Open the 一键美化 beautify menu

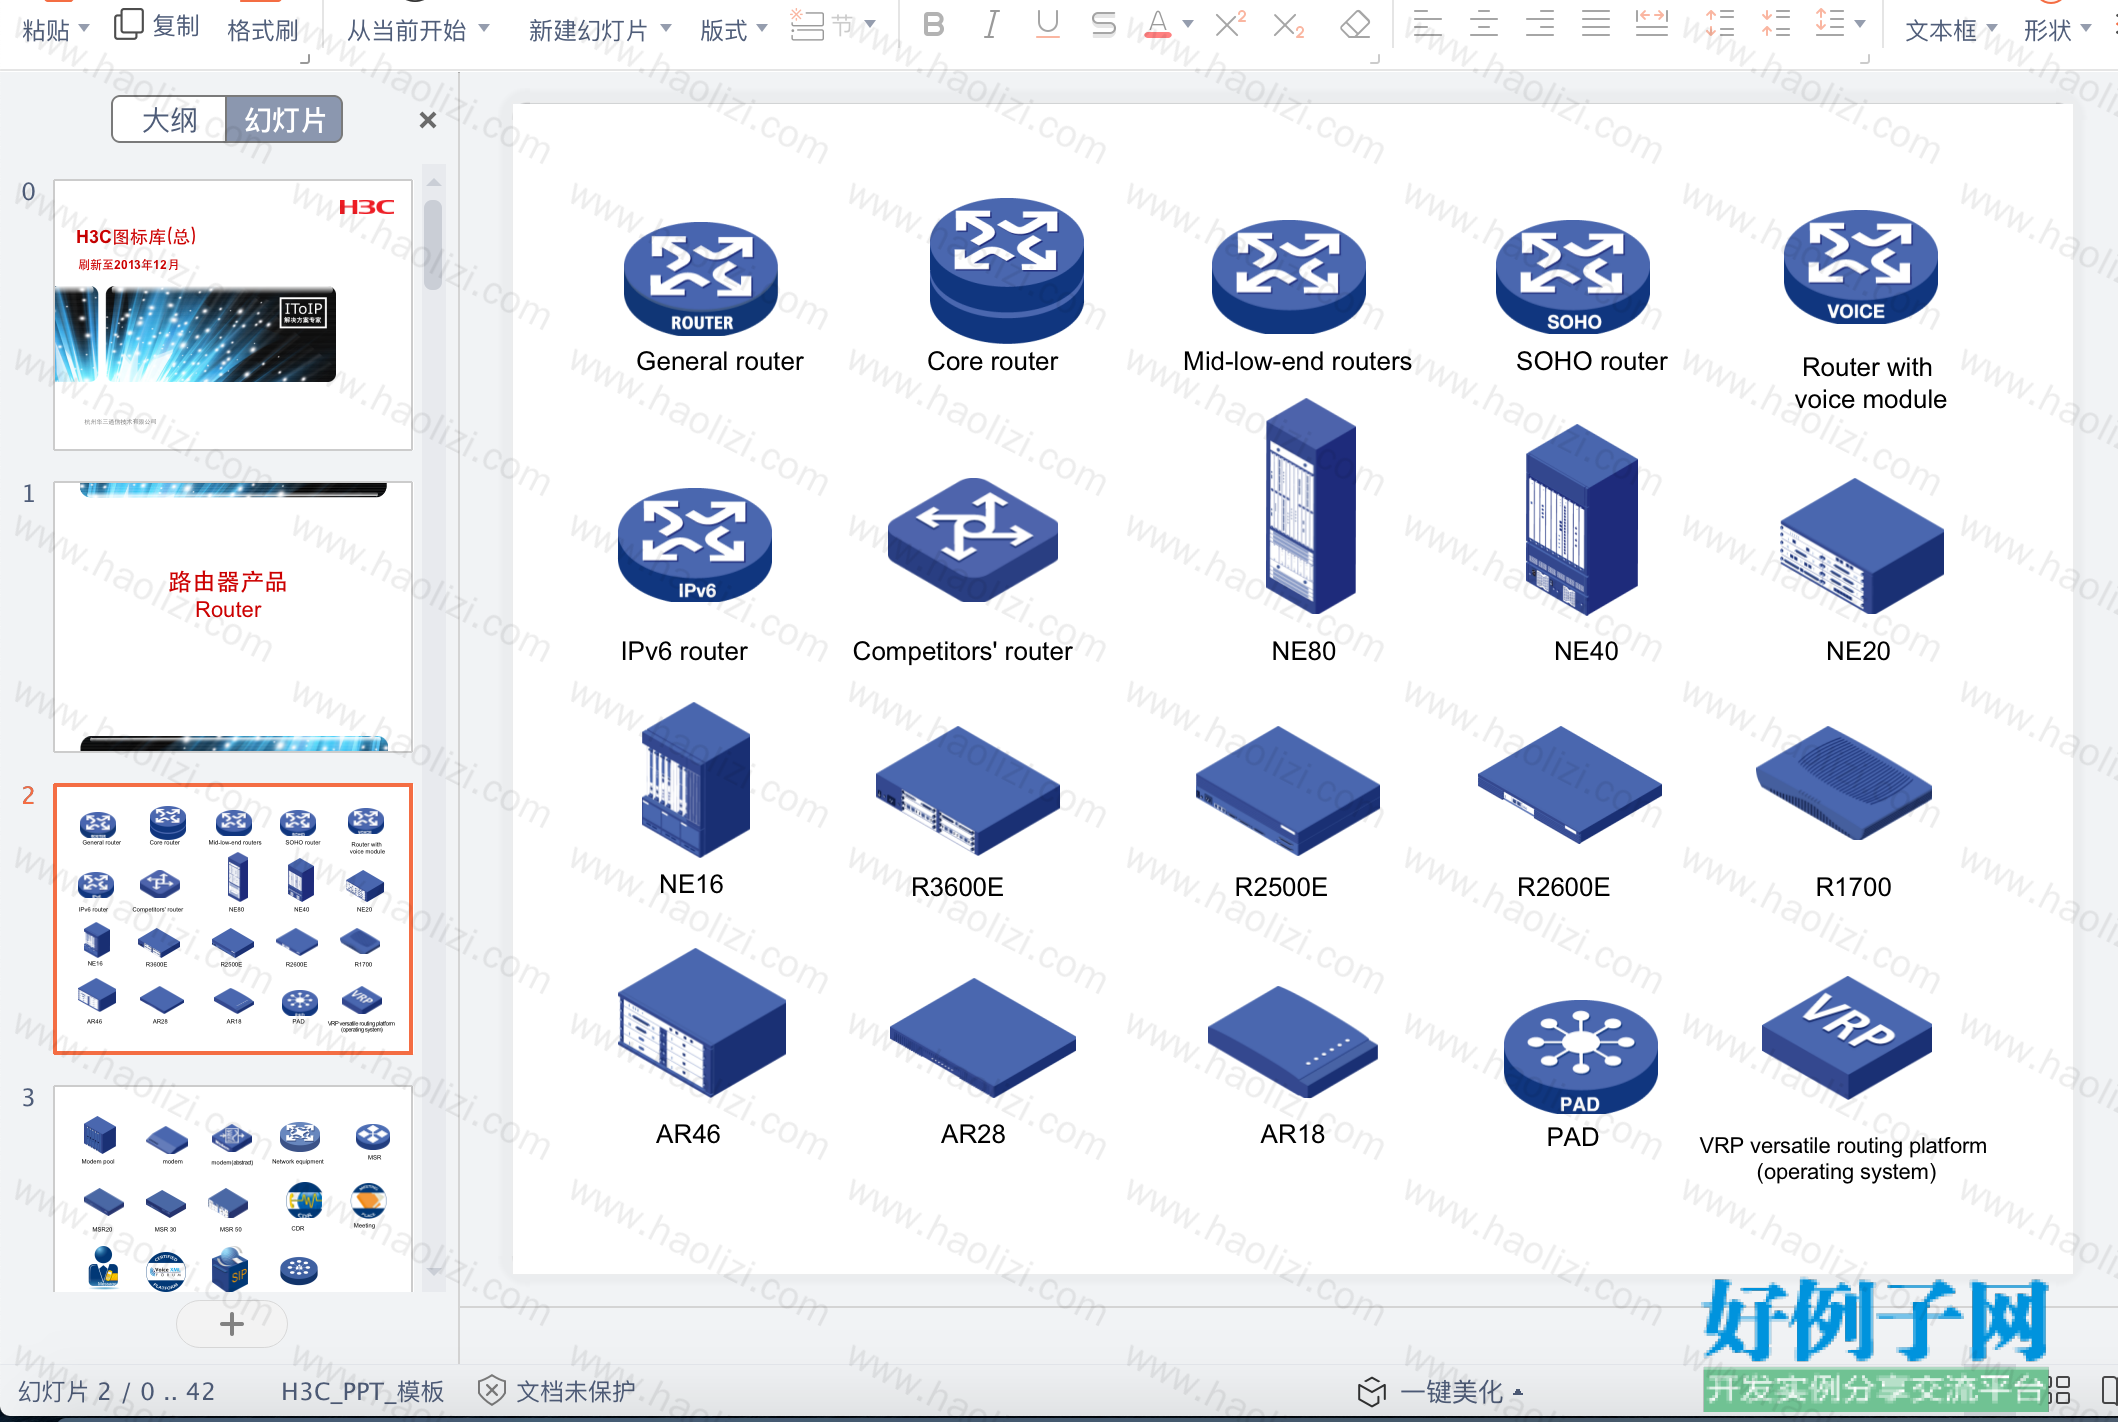[1441, 1391]
